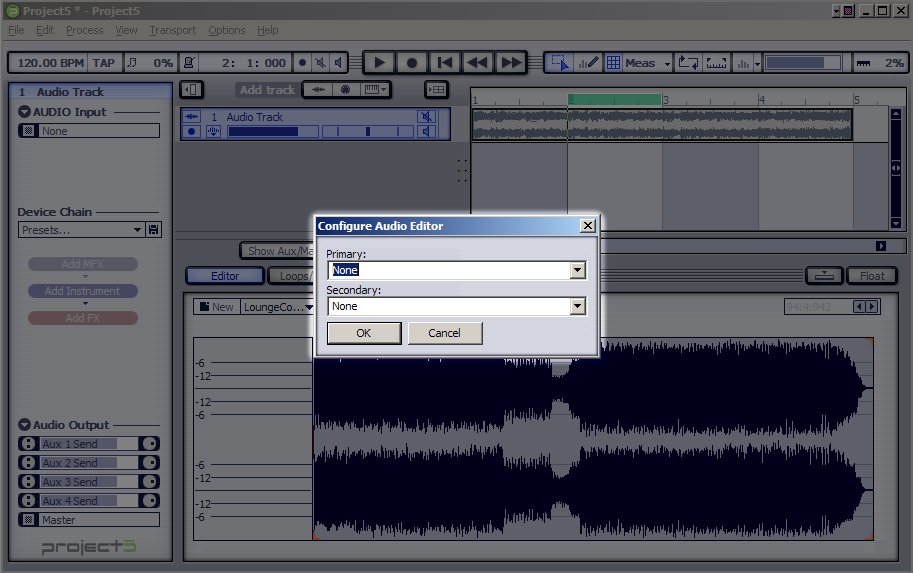Select the selection arrow tool in the toolbar
The height and width of the screenshot is (573, 913).
coord(560,62)
